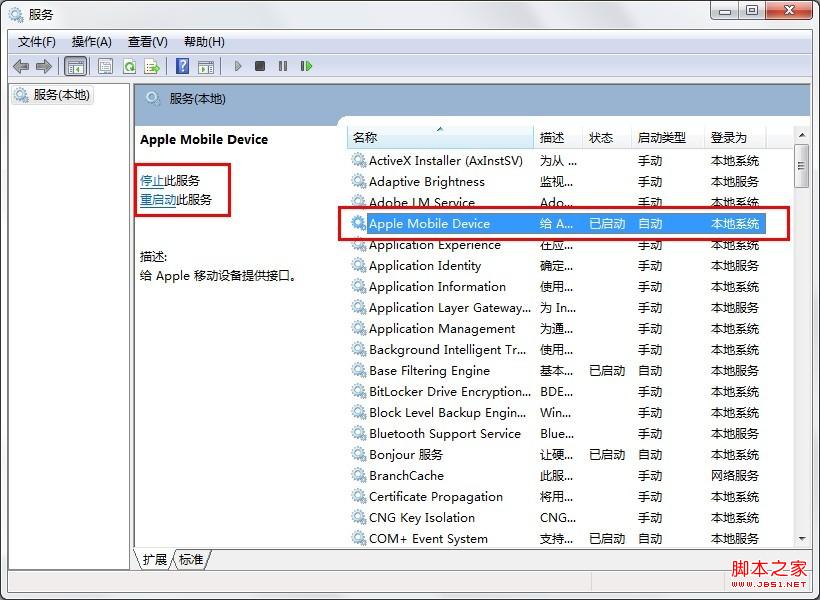Image resolution: width=820 pixels, height=600 pixels.
Task: Click gear icon beside BranchCache
Action: [359, 475]
